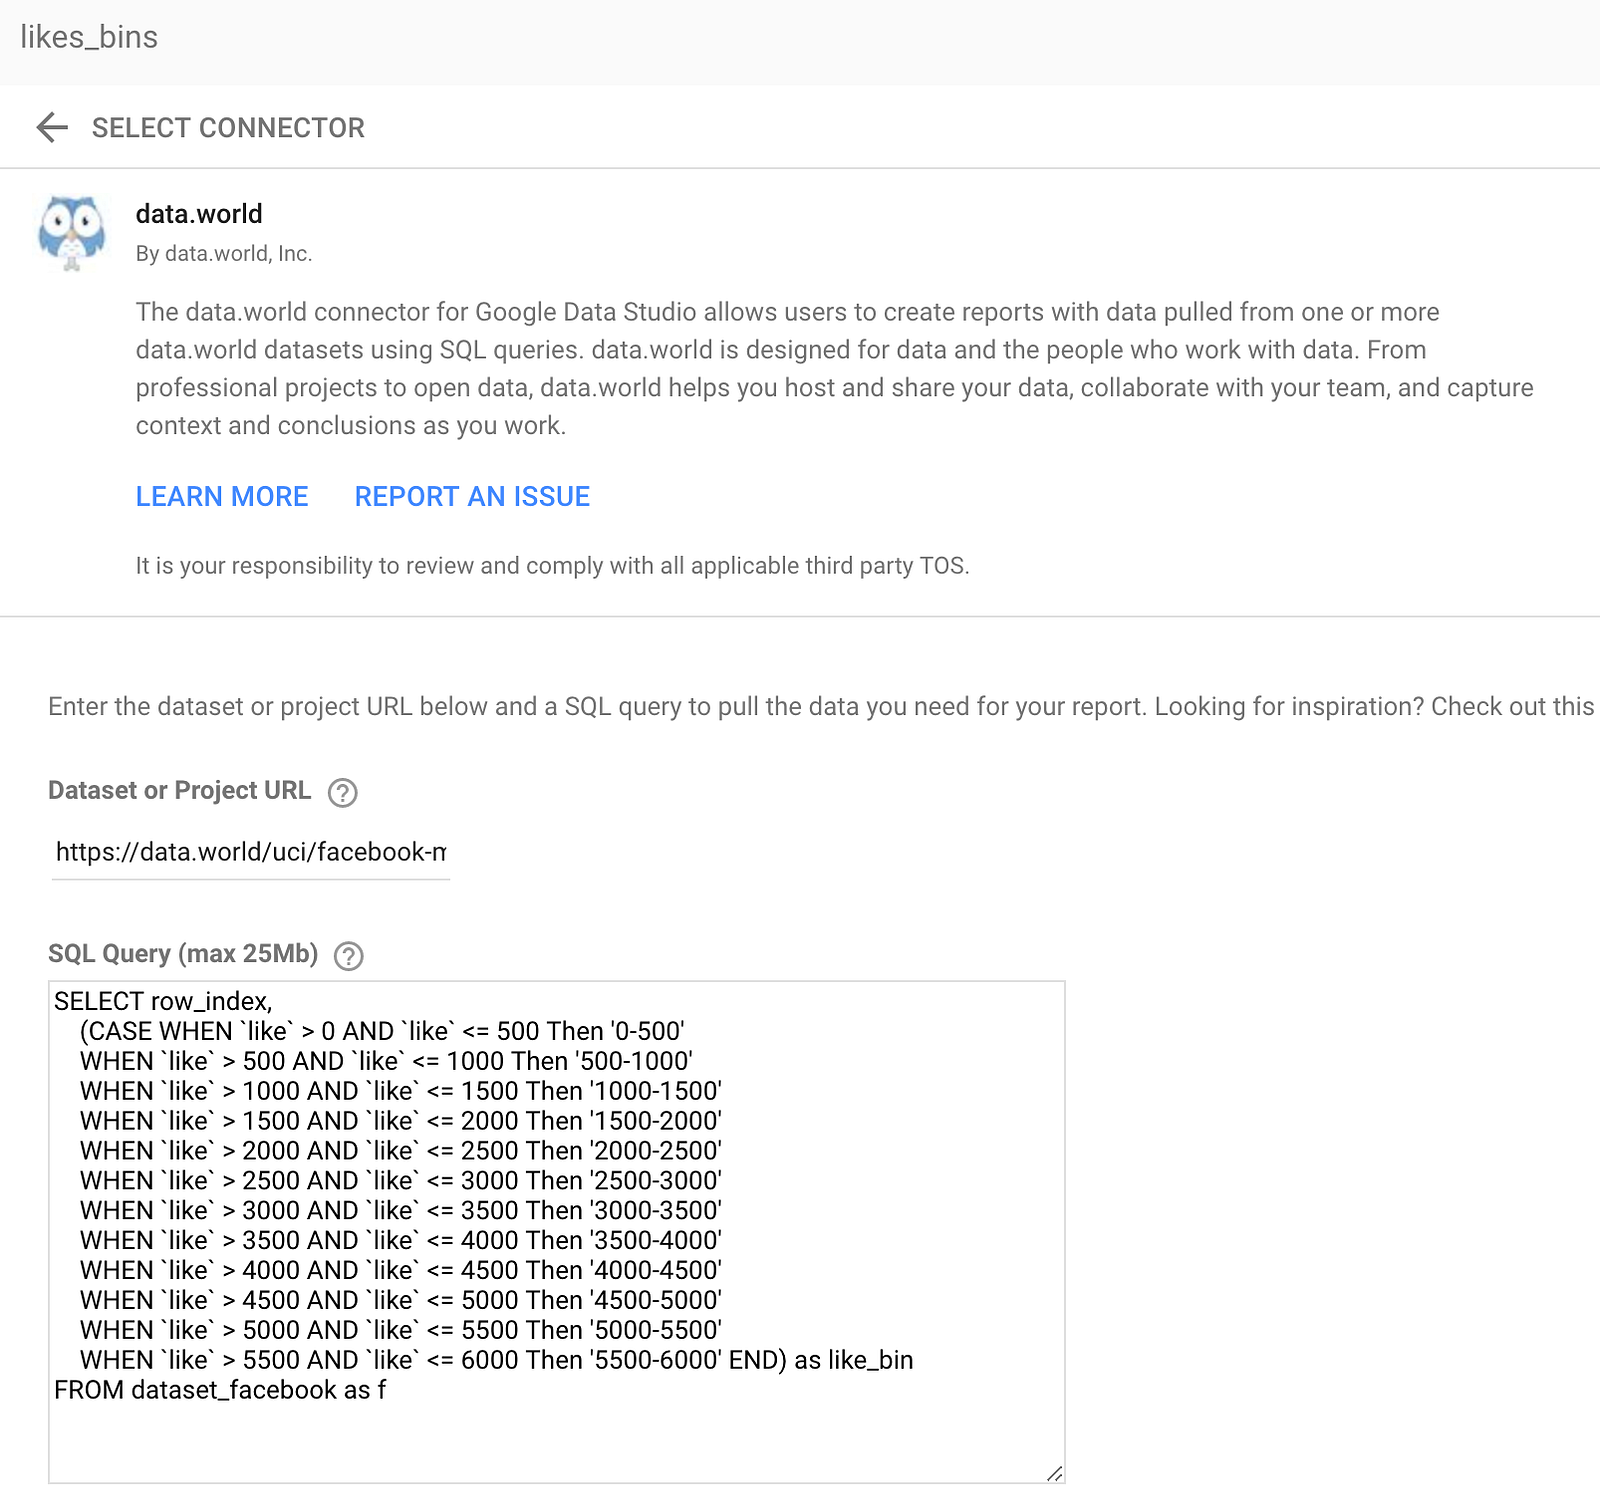The image size is (1600, 1506).
Task: Click the SELECT CONNECTOR heading
Action: tap(228, 128)
